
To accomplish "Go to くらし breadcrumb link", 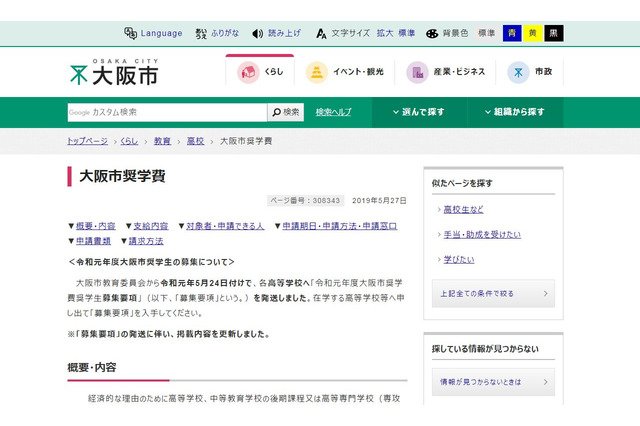I will [x=129, y=141].
